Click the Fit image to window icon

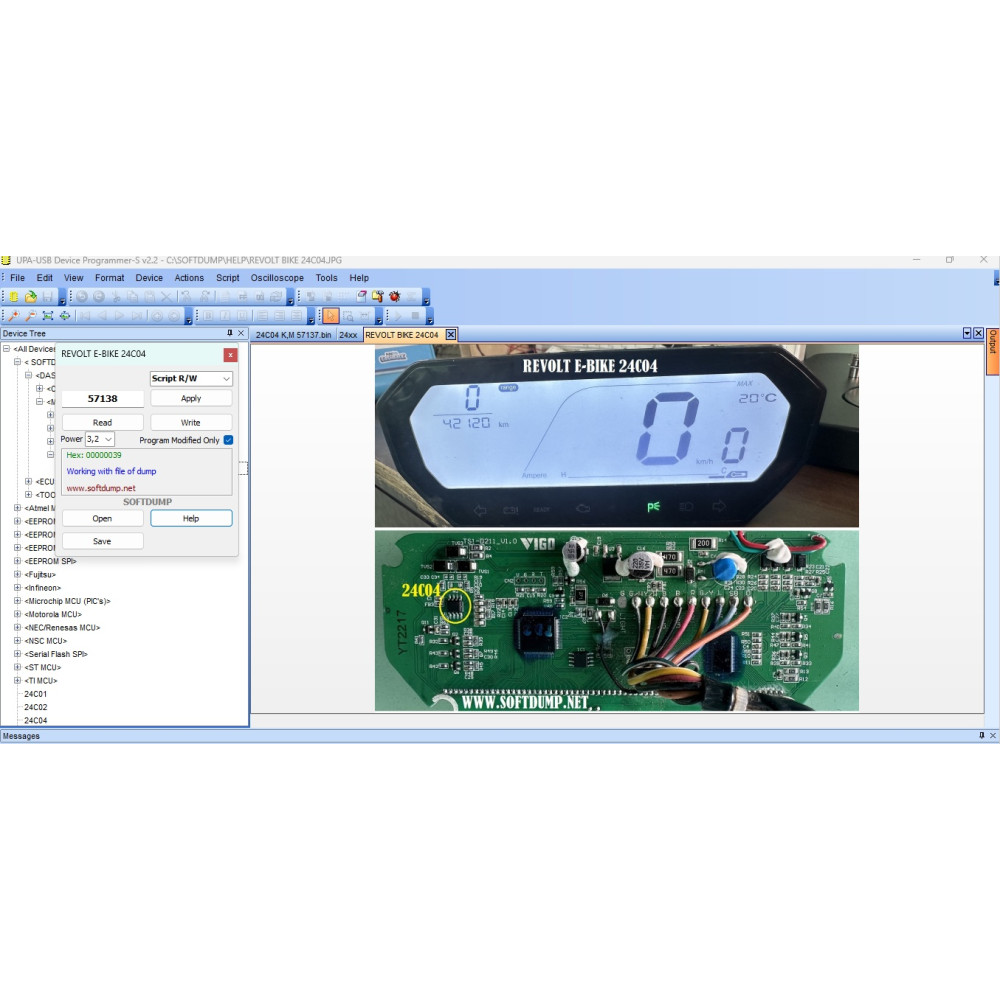tap(48, 316)
